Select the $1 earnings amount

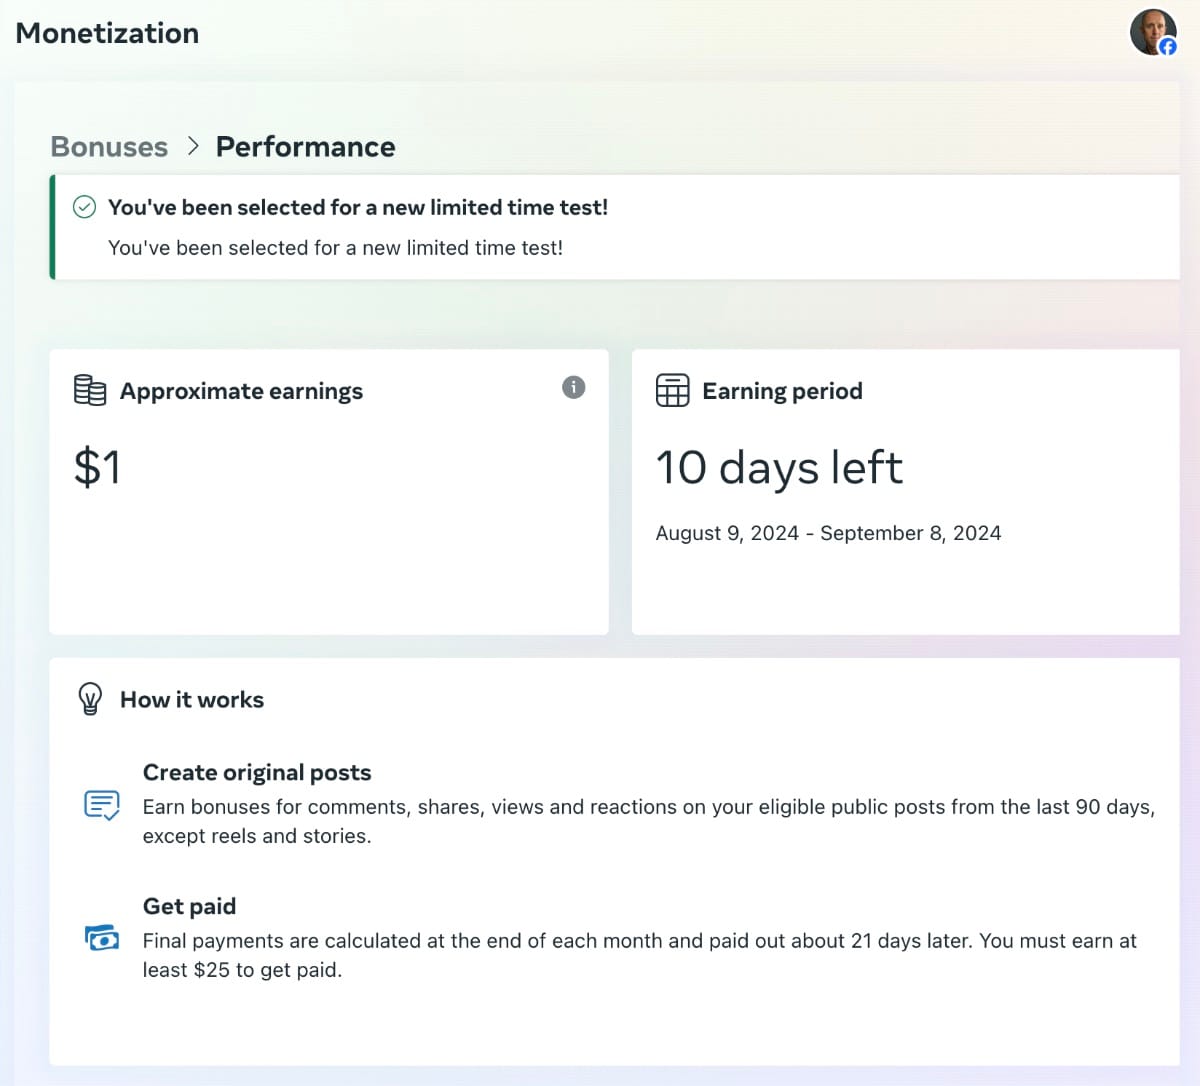click(96, 465)
